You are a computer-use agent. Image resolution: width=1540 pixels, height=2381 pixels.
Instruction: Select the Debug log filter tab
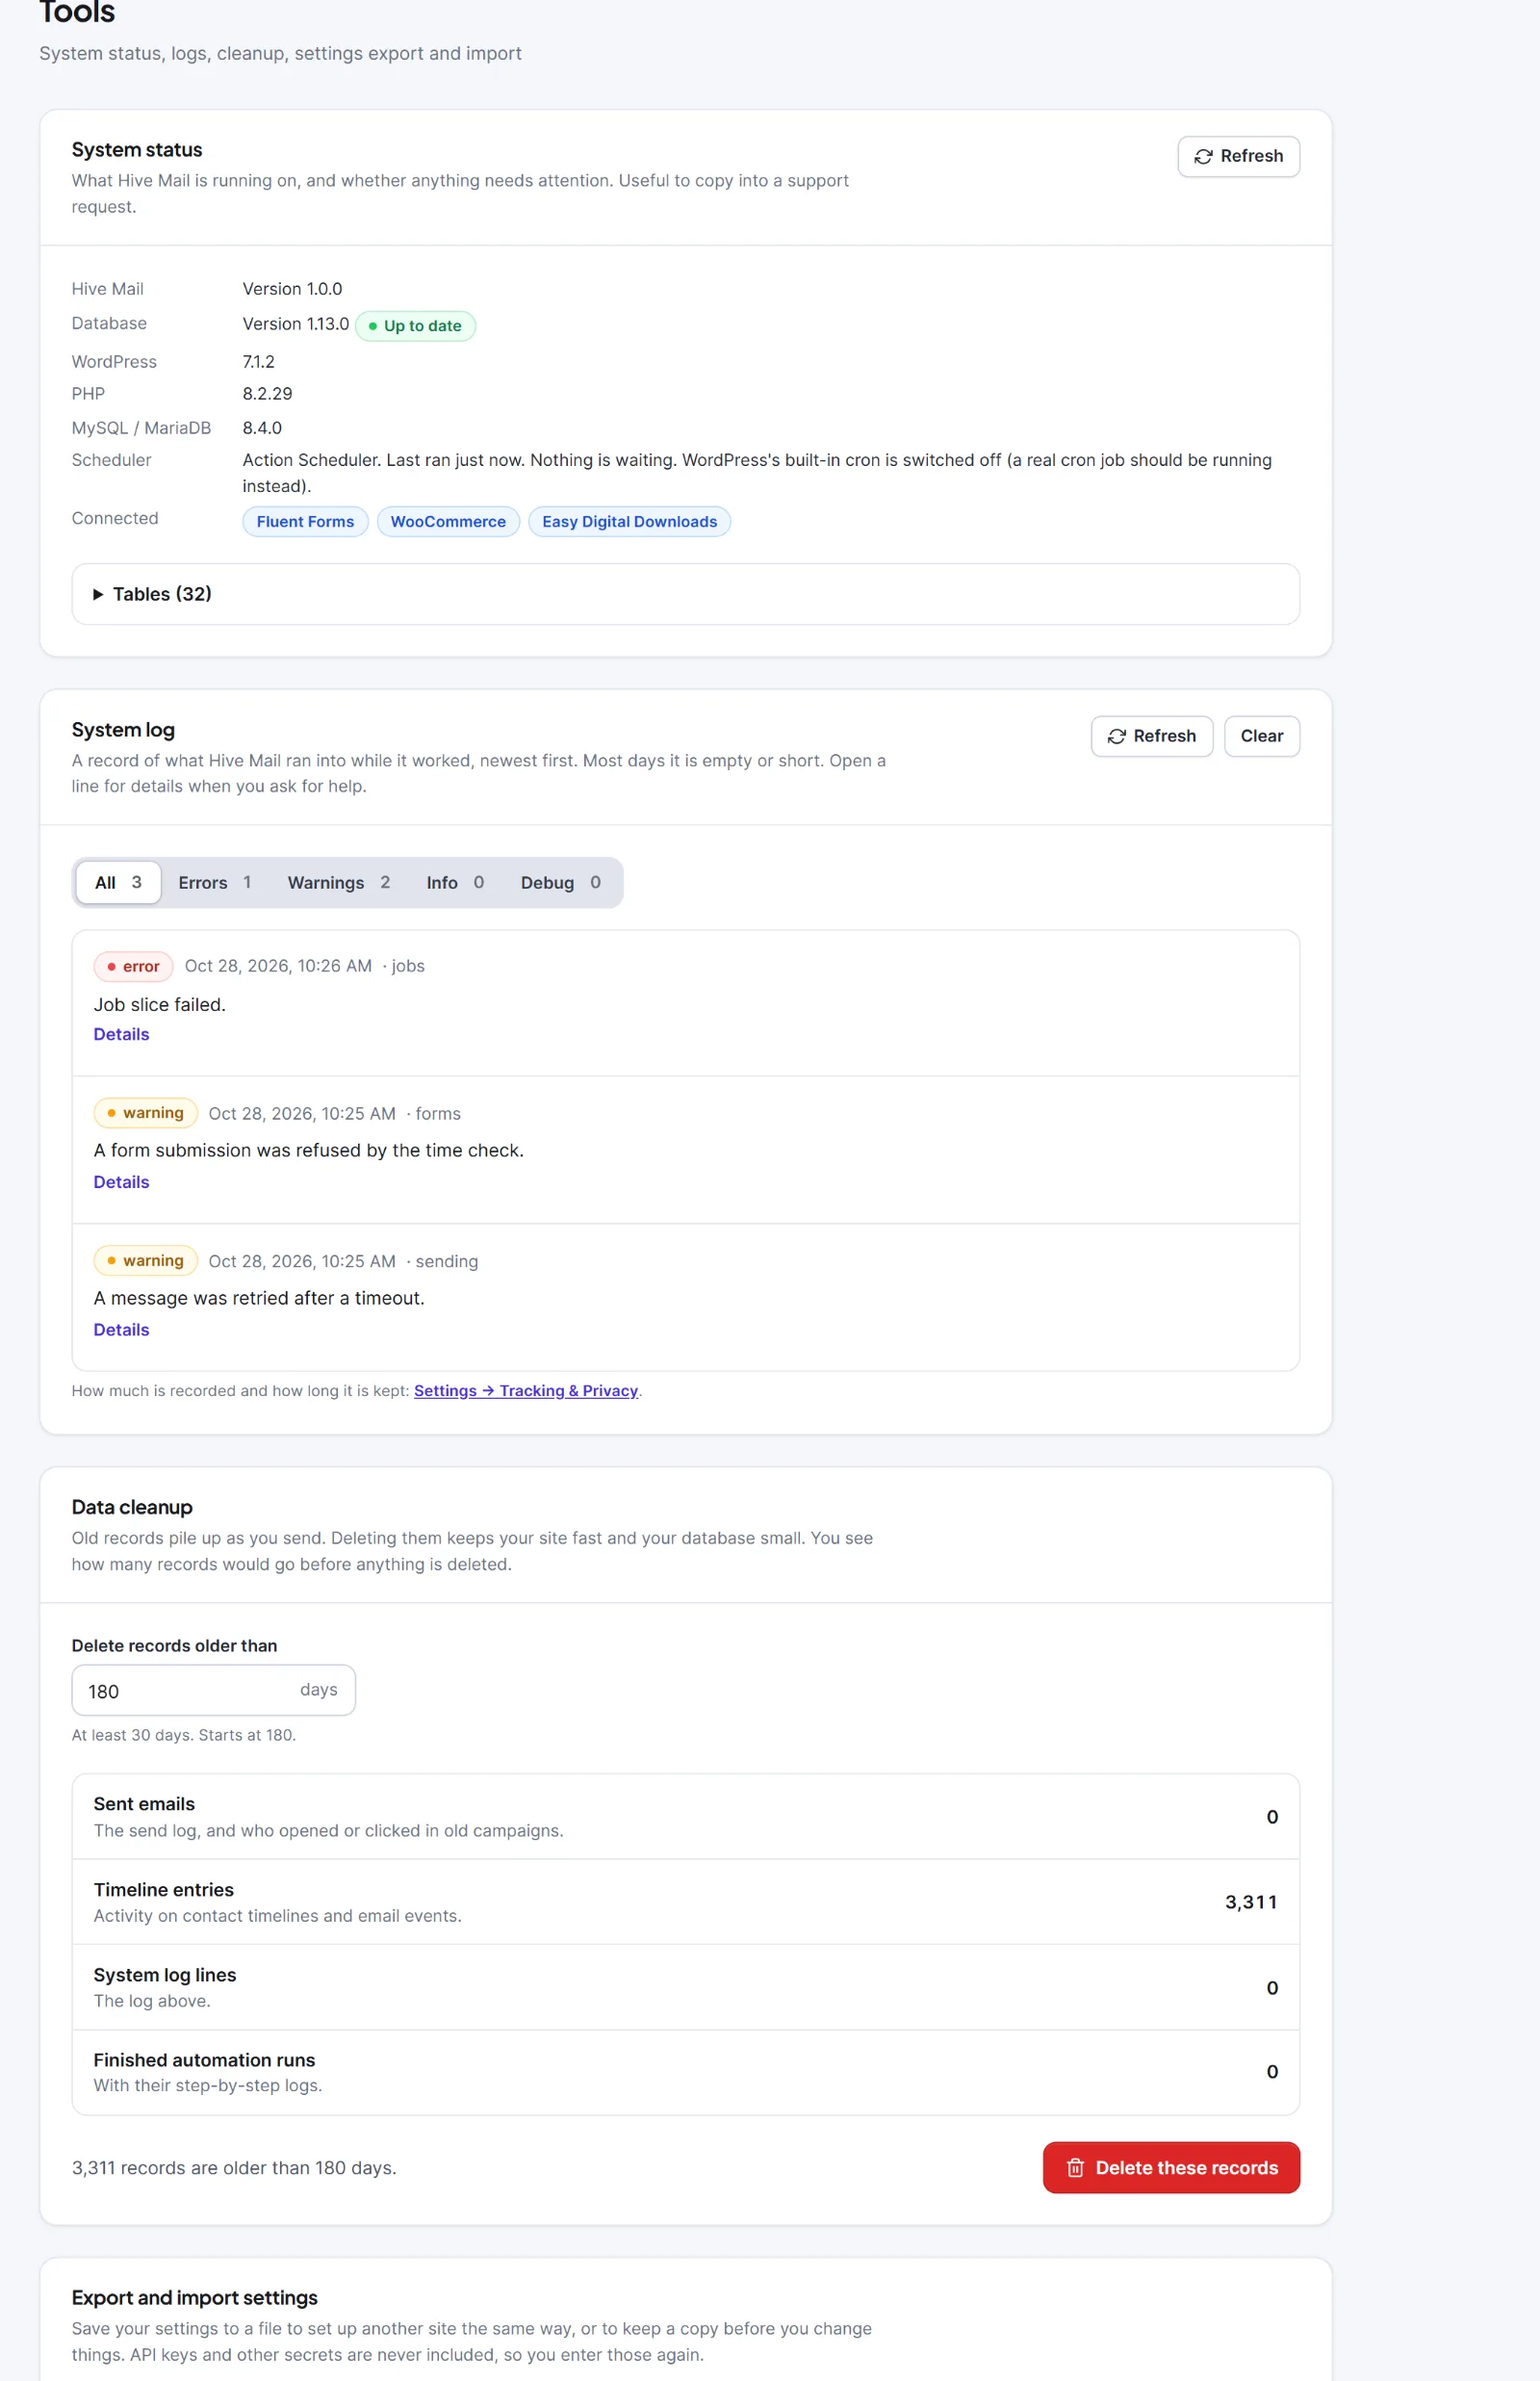pos(560,882)
